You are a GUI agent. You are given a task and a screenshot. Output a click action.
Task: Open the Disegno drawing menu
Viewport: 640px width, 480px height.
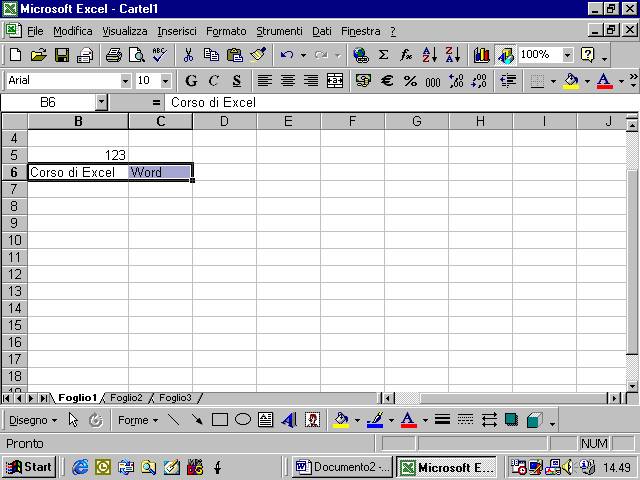click(33, 420)
